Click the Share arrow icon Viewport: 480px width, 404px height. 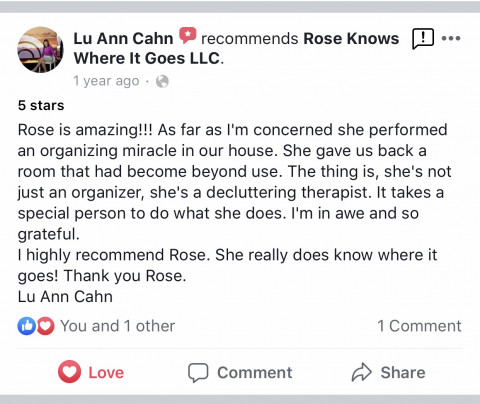(362, 372)
